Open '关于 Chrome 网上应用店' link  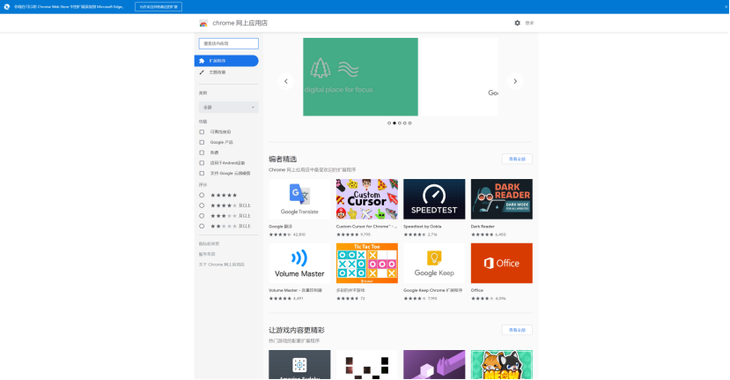pyautogui.click(x=222, y=265)
